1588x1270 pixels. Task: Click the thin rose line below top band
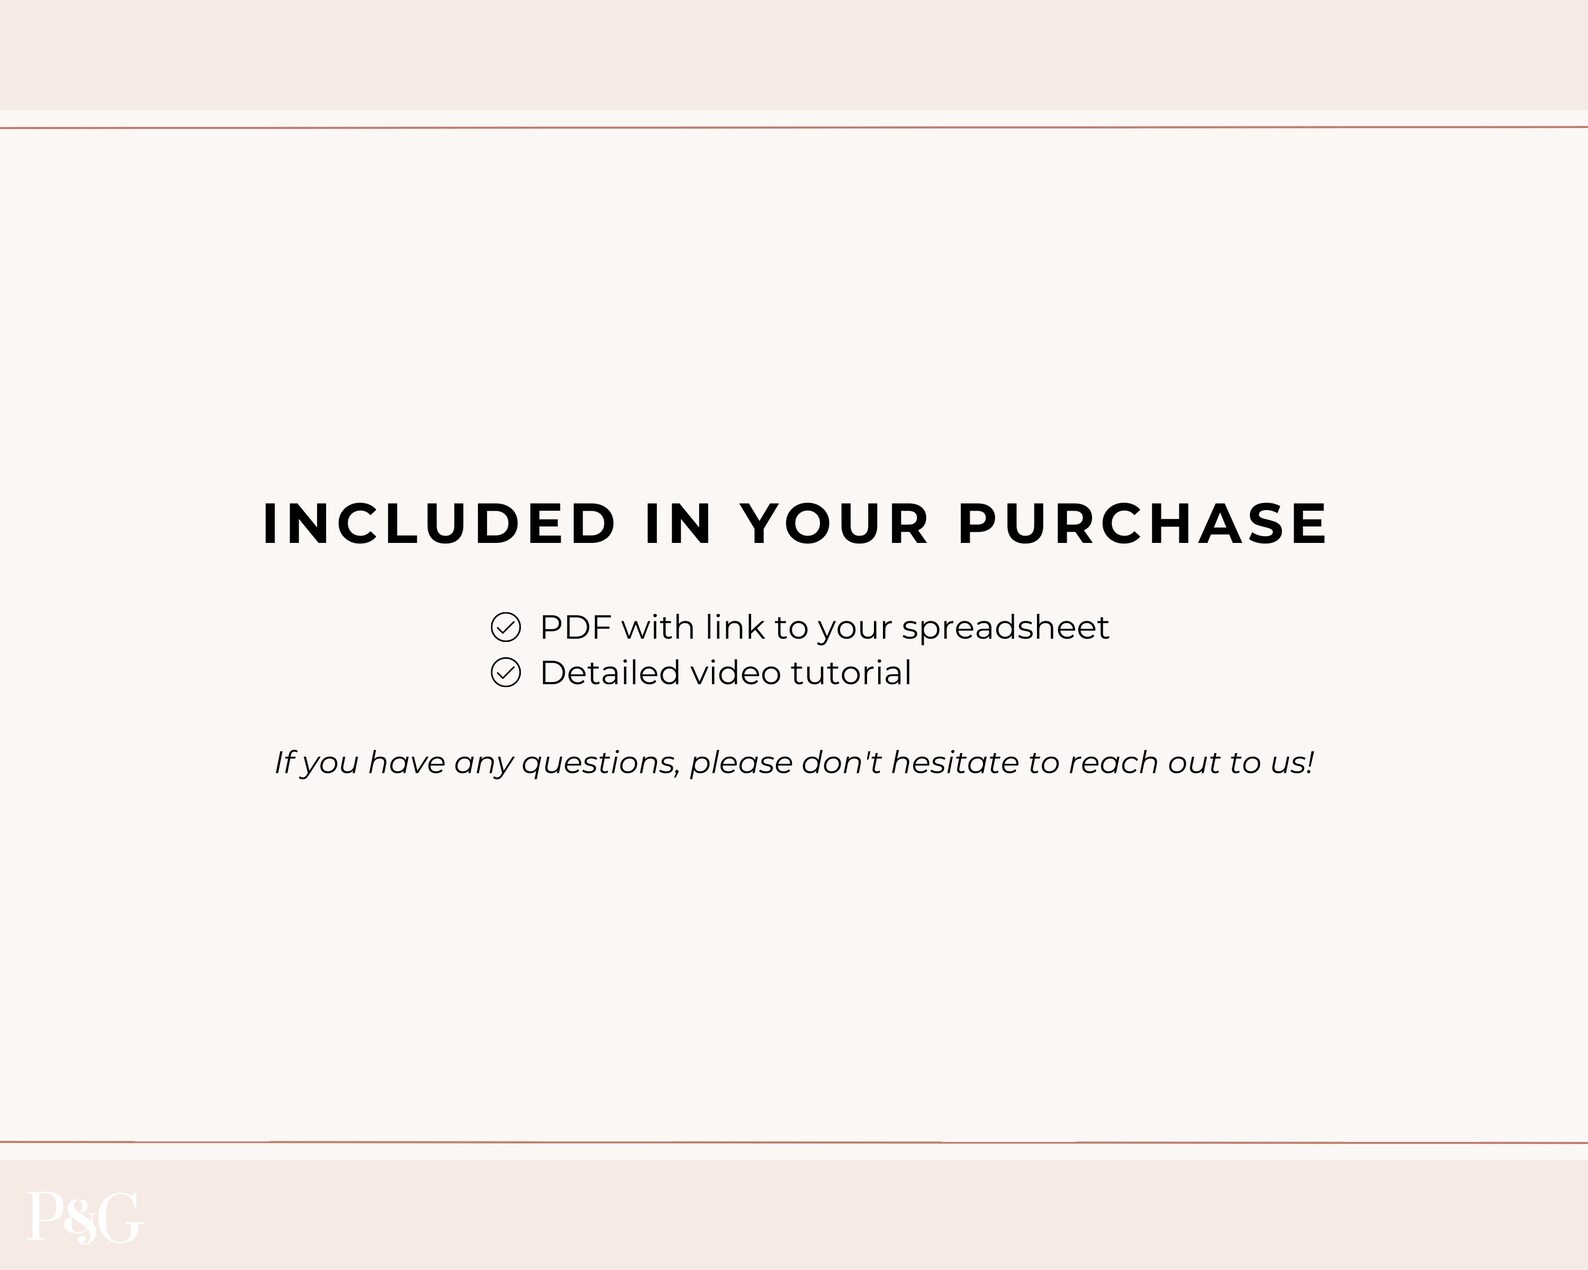pos(794,128)
